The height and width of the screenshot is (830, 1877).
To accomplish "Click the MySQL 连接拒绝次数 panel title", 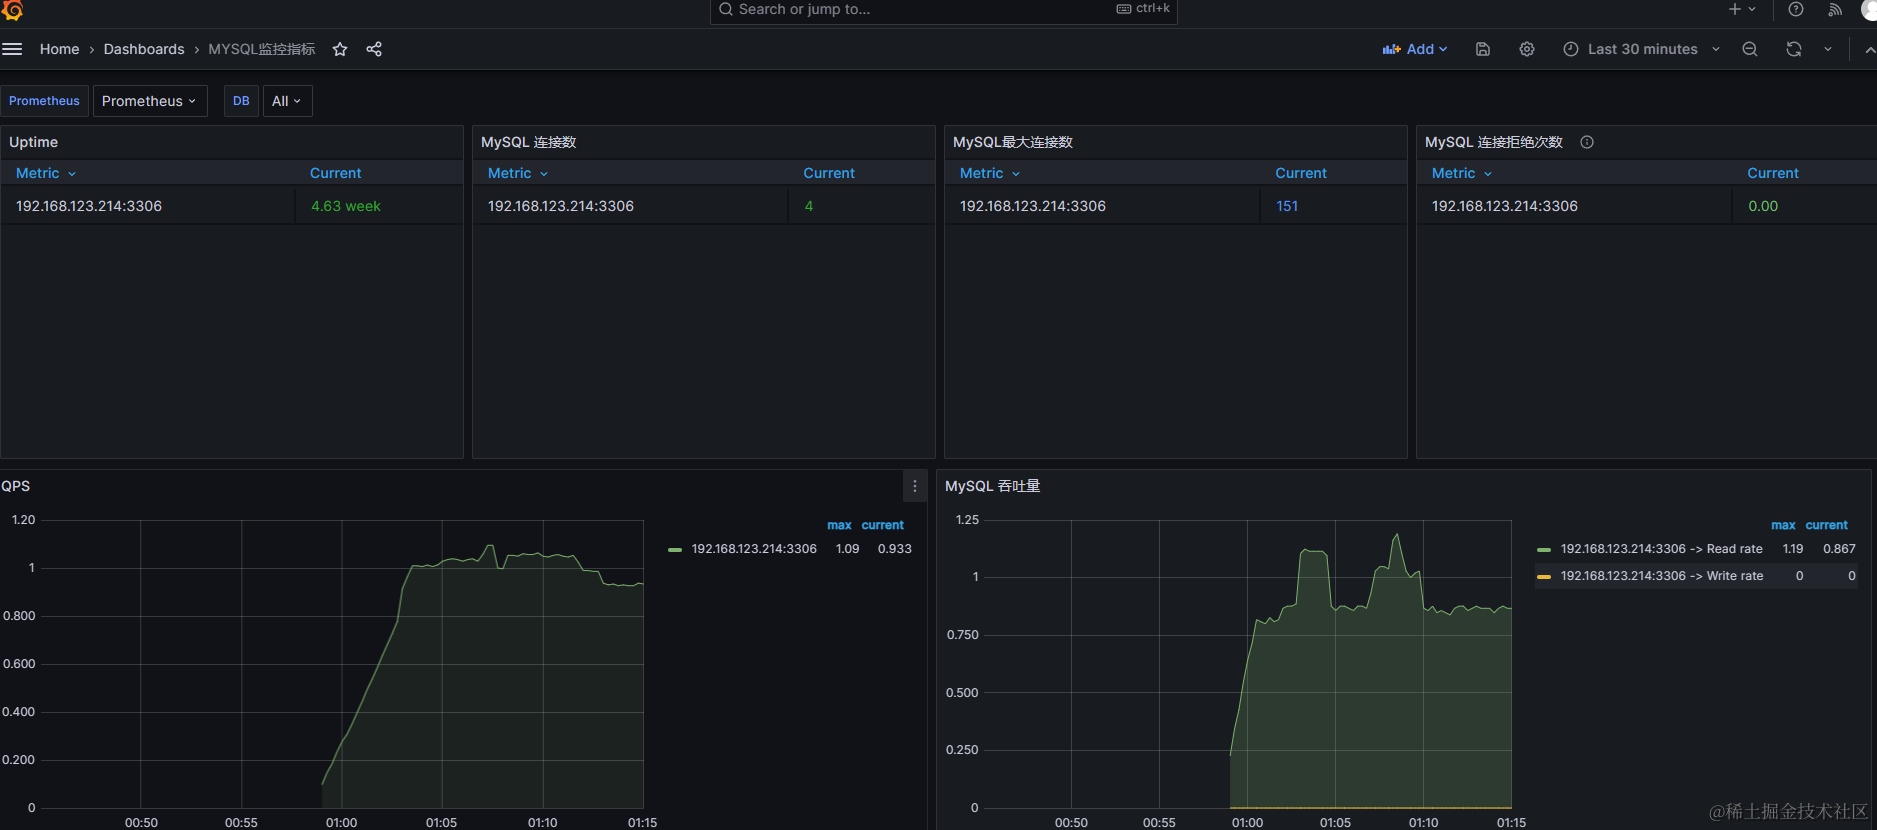I will tap(1494, 142).
